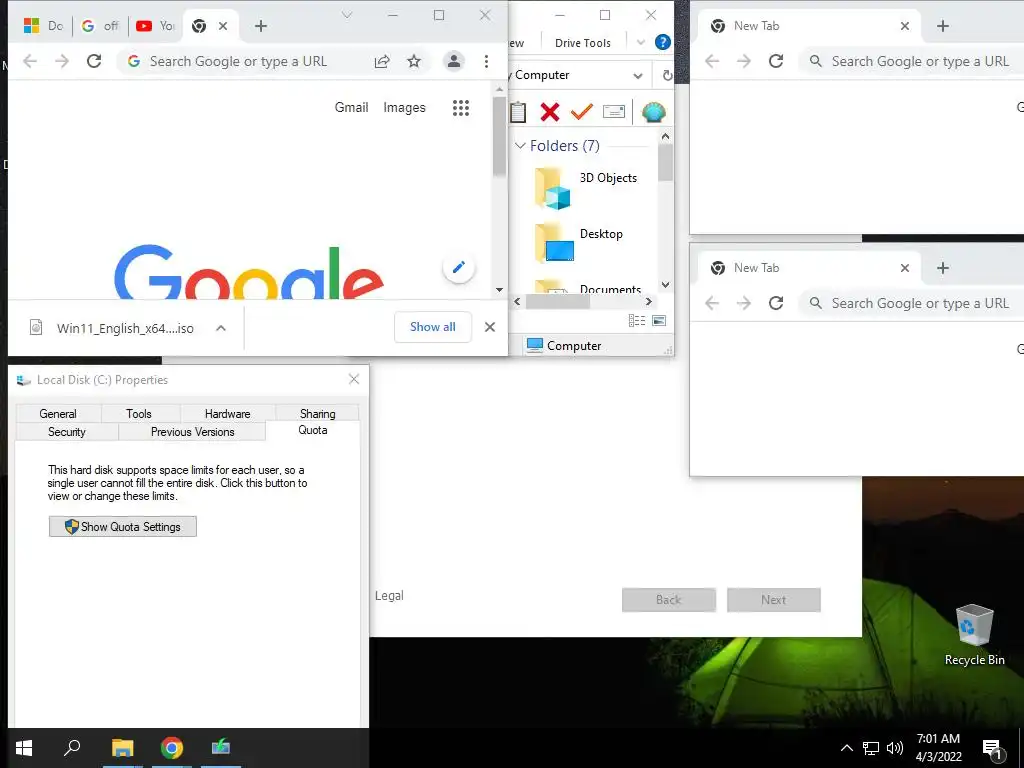The image size is (1024, 768).
Task: Switch to the Hardware tab in Properties
Action: tap(227, 413)
